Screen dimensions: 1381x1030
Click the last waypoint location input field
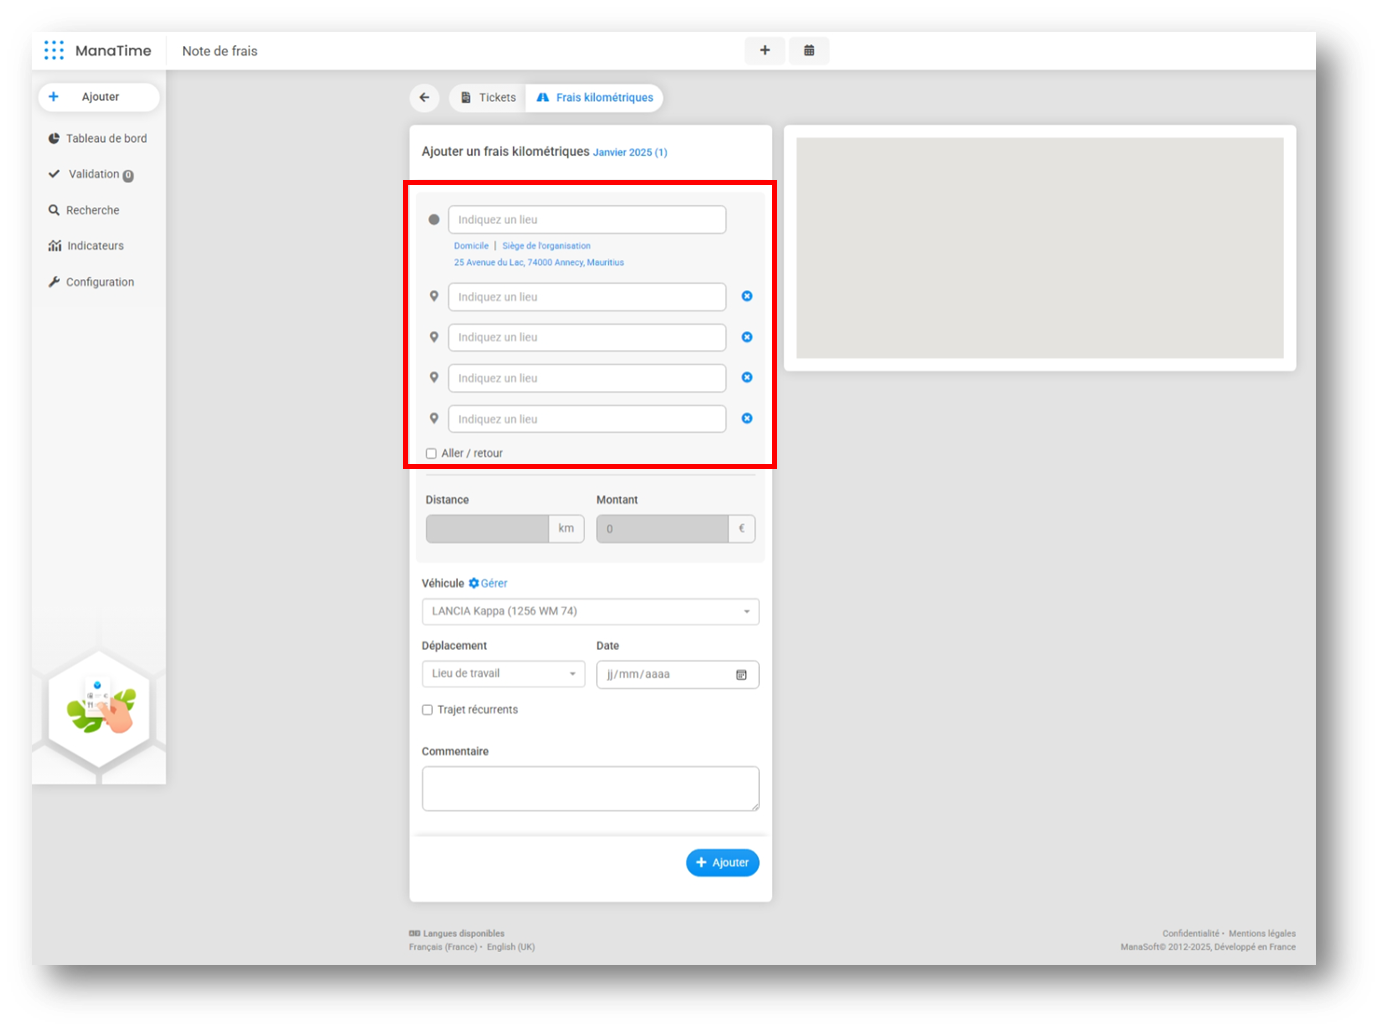click(587, 419)
